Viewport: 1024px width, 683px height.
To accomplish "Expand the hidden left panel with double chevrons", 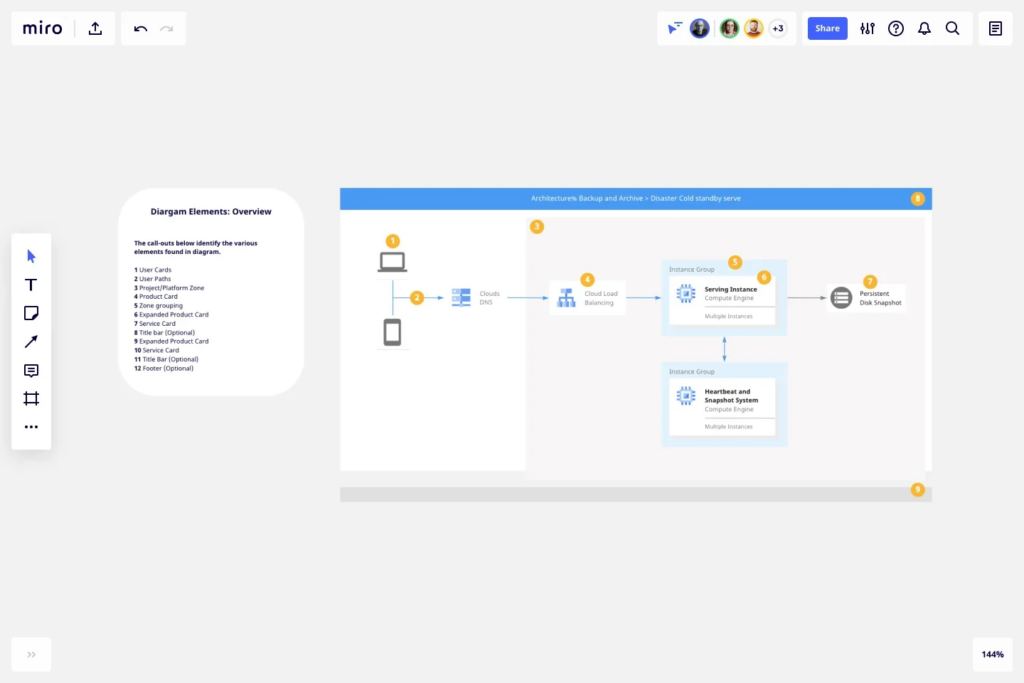I will pyautogui.click(x=31, y=654).
